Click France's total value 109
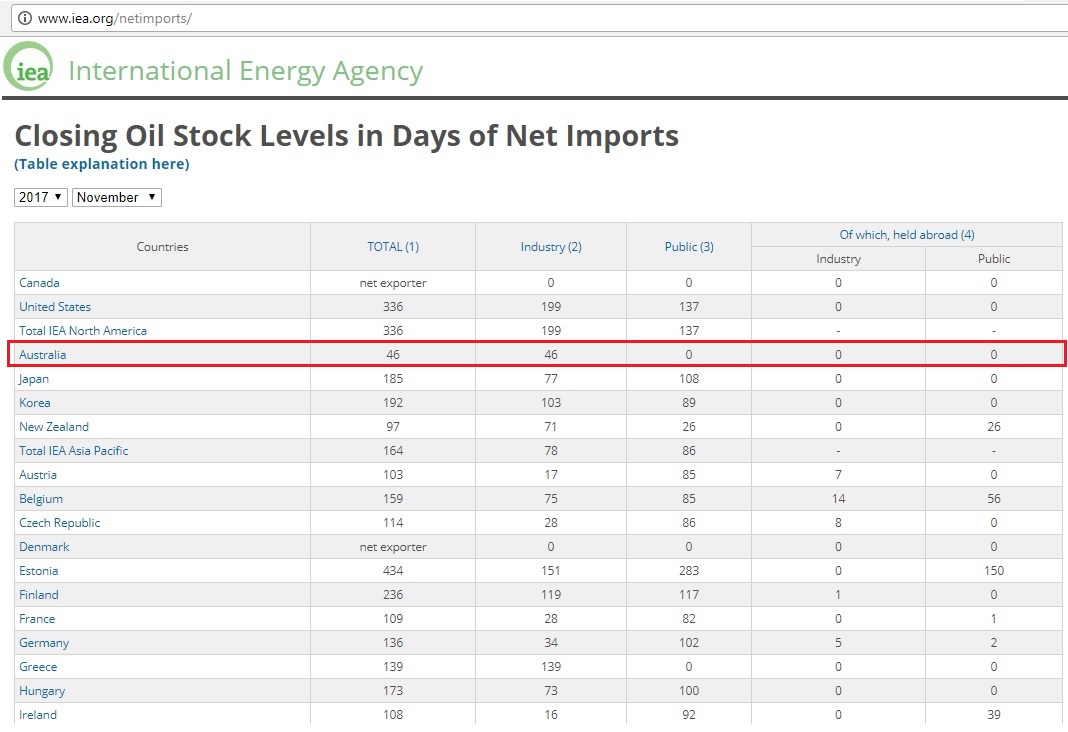This screenshot has height=732, width=1068. click(x=393, y=619)
